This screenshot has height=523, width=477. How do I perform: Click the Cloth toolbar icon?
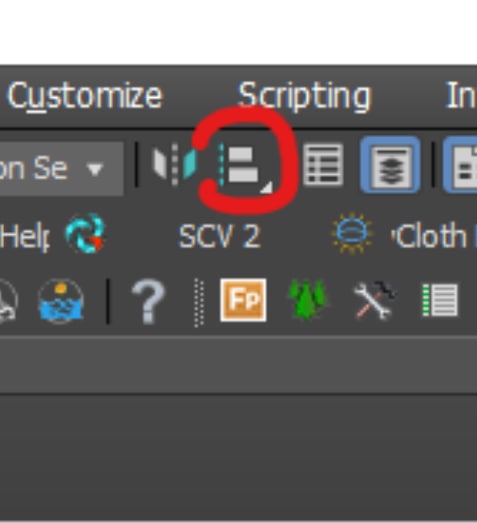[352, 233]
